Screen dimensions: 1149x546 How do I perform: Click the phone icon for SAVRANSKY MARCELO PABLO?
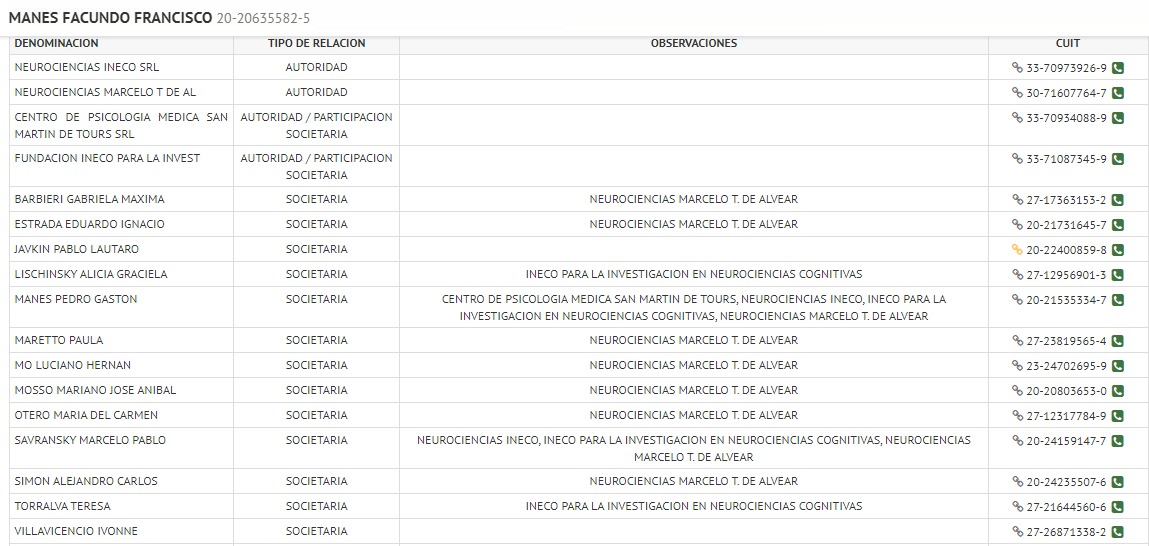[x=1117, y=441]
